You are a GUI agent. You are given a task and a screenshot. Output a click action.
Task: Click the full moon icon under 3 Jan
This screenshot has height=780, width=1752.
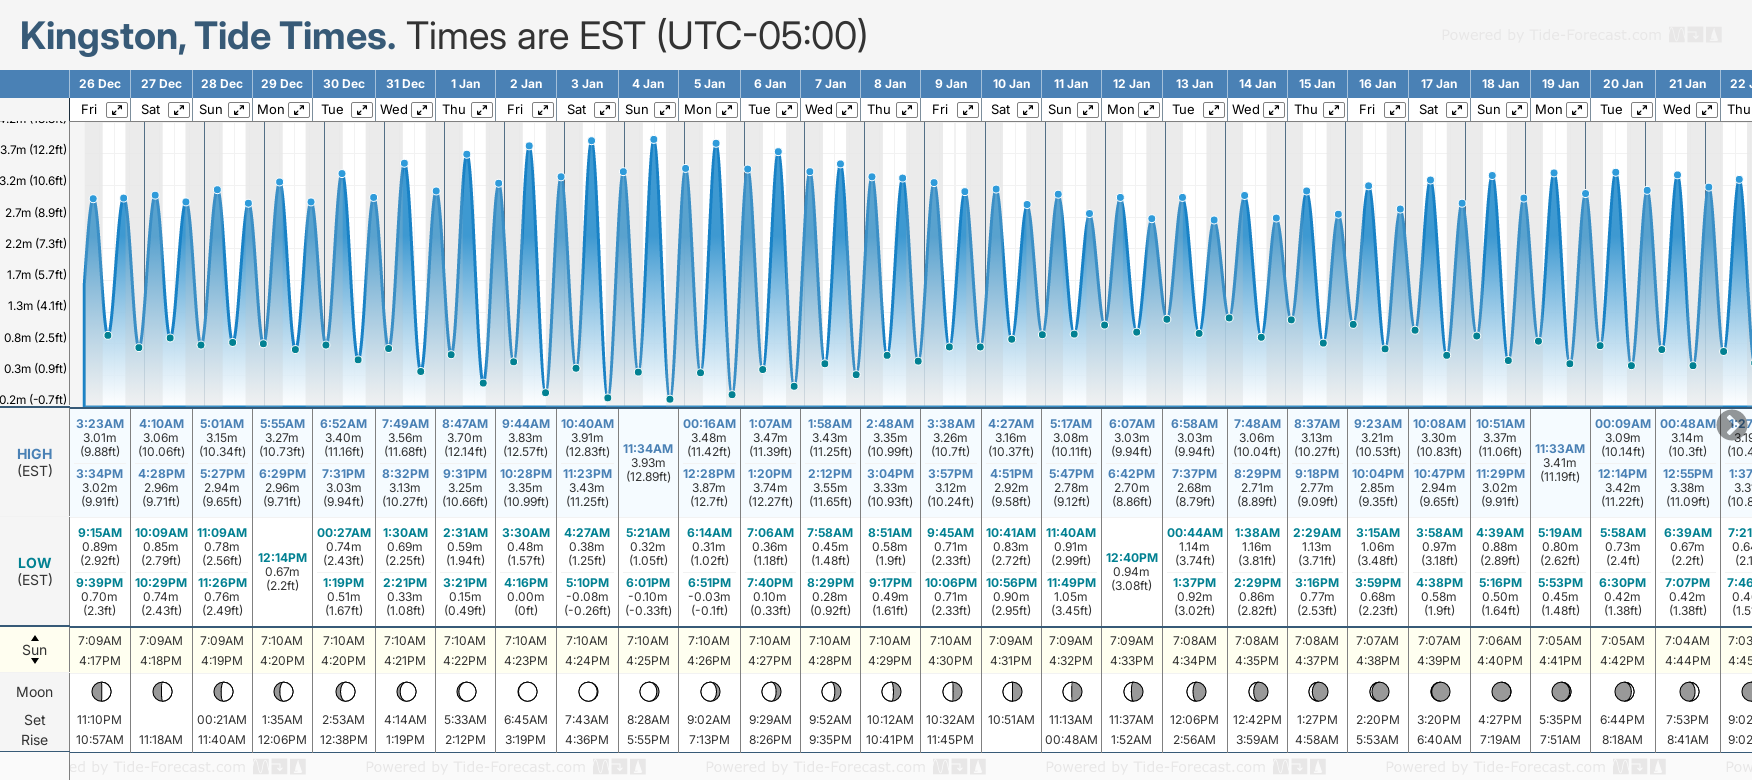[x=588, y=691]
